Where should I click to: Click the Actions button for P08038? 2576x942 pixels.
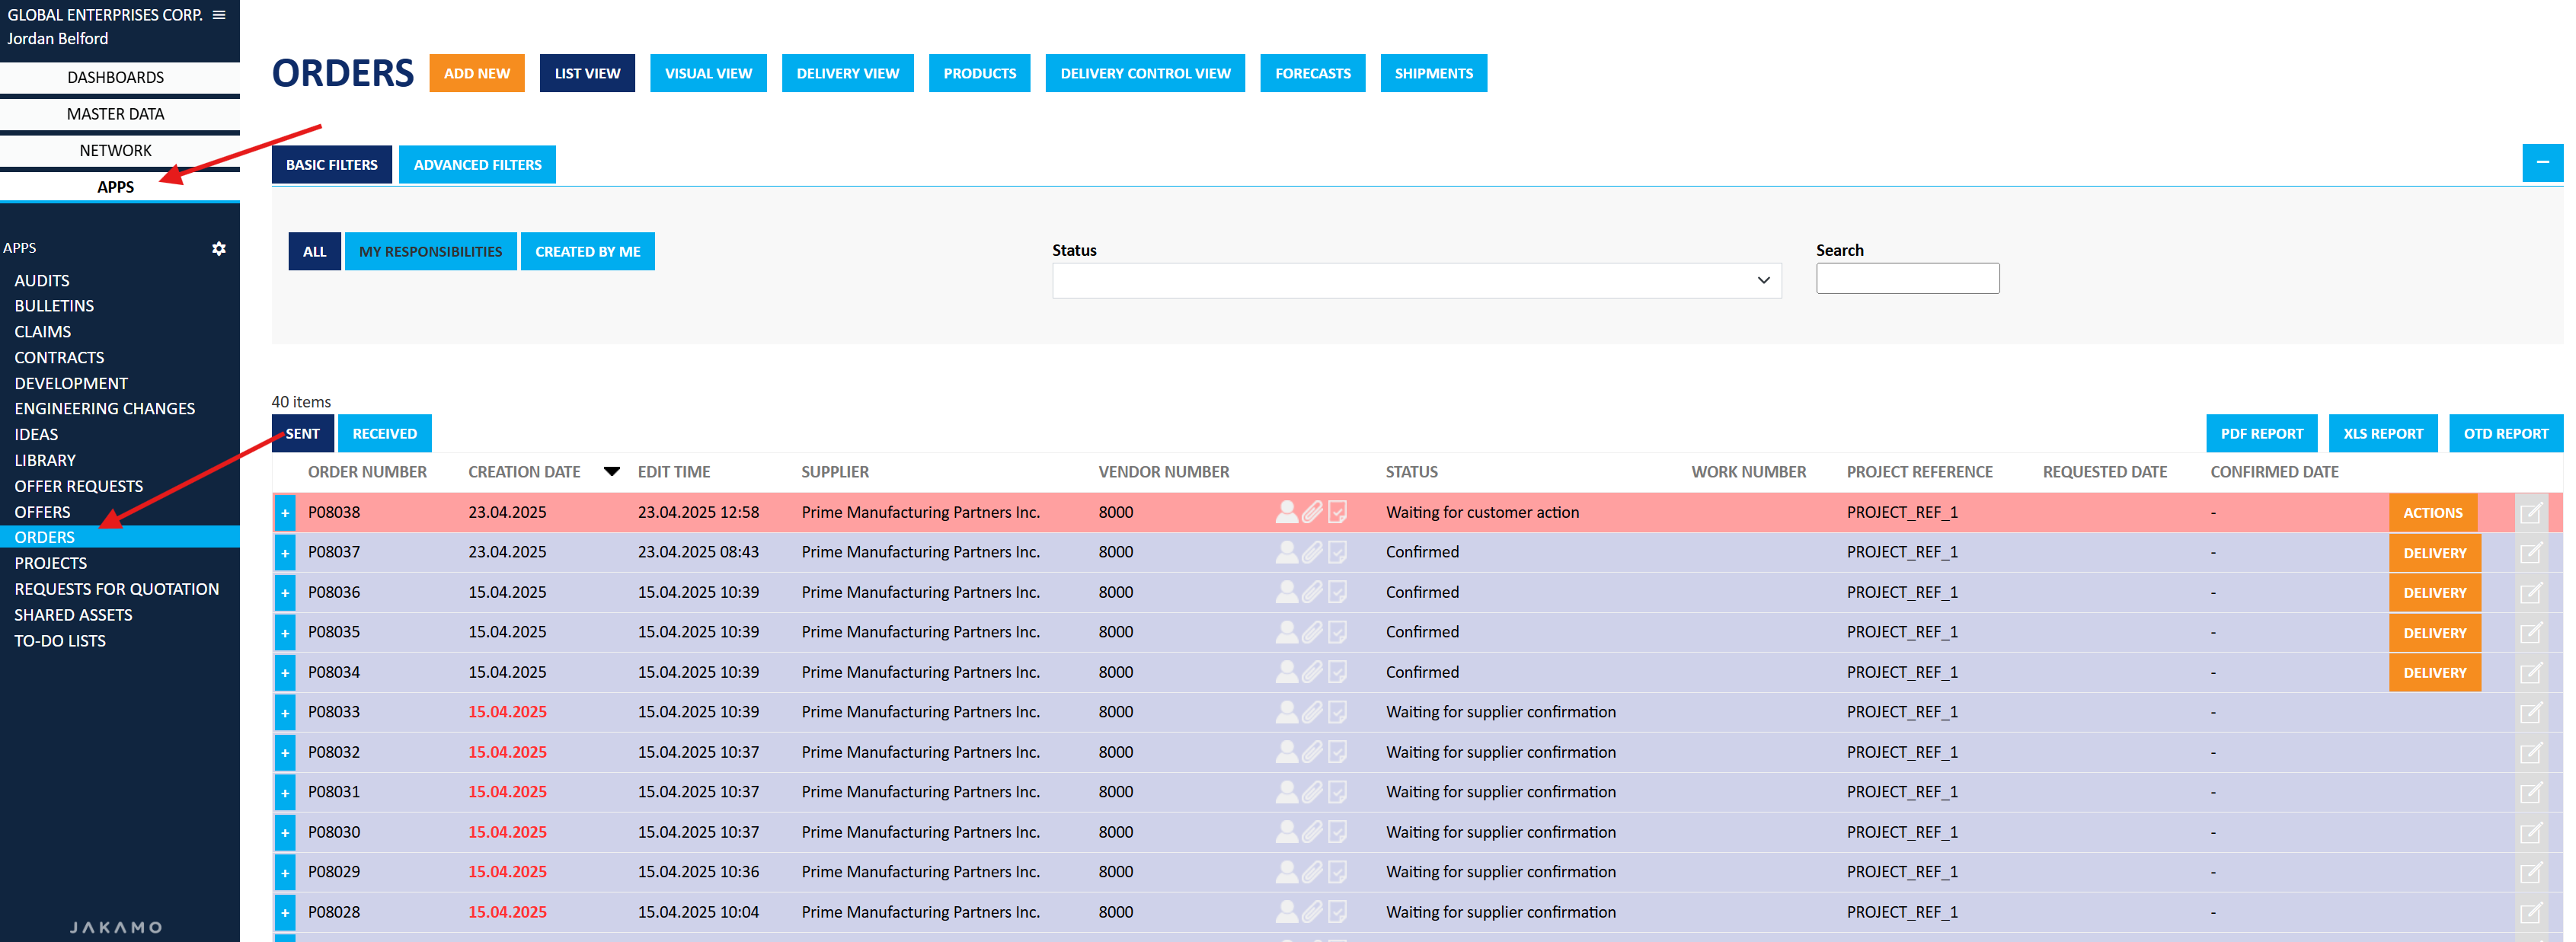pyautogui.click(x=2432, y=513)
